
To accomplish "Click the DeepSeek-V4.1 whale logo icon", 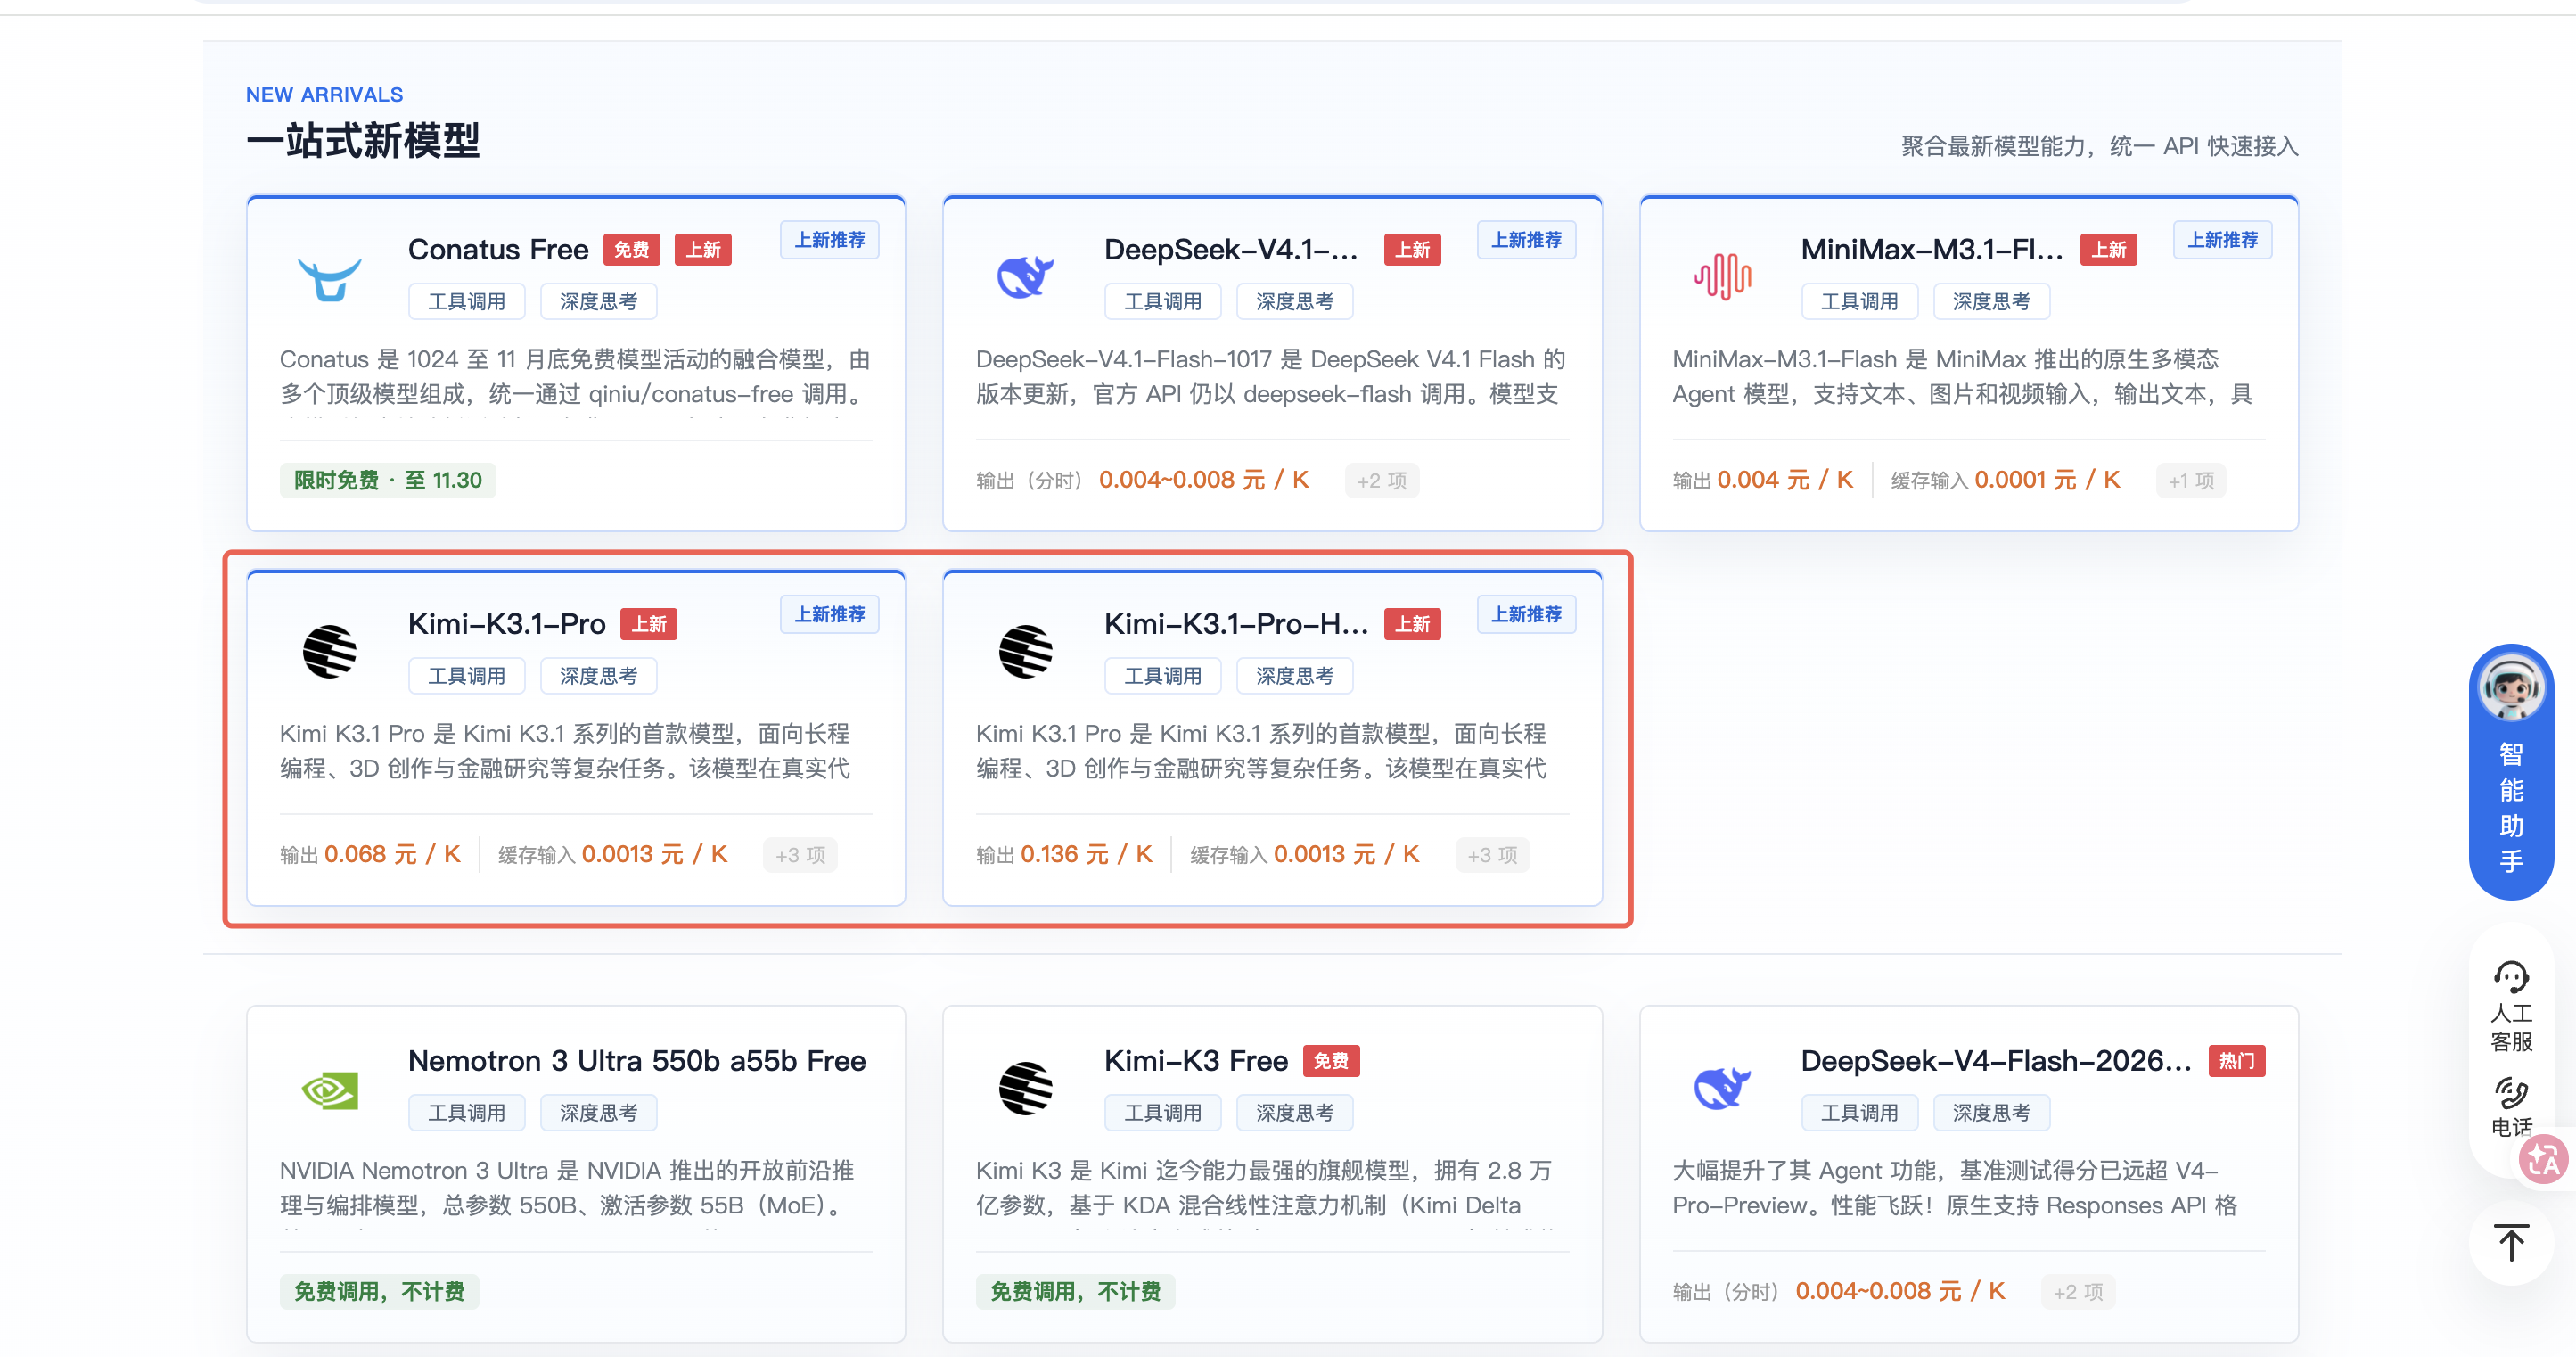I will click(1025, 277).
